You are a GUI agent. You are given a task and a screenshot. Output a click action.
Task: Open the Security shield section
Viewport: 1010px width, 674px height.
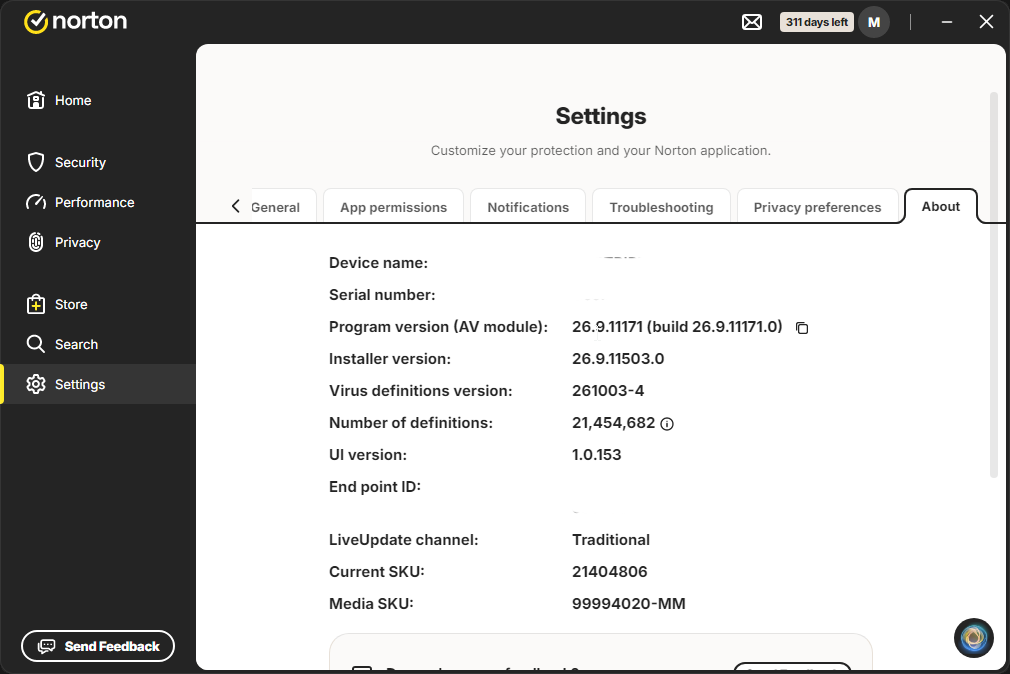(66, 162)
